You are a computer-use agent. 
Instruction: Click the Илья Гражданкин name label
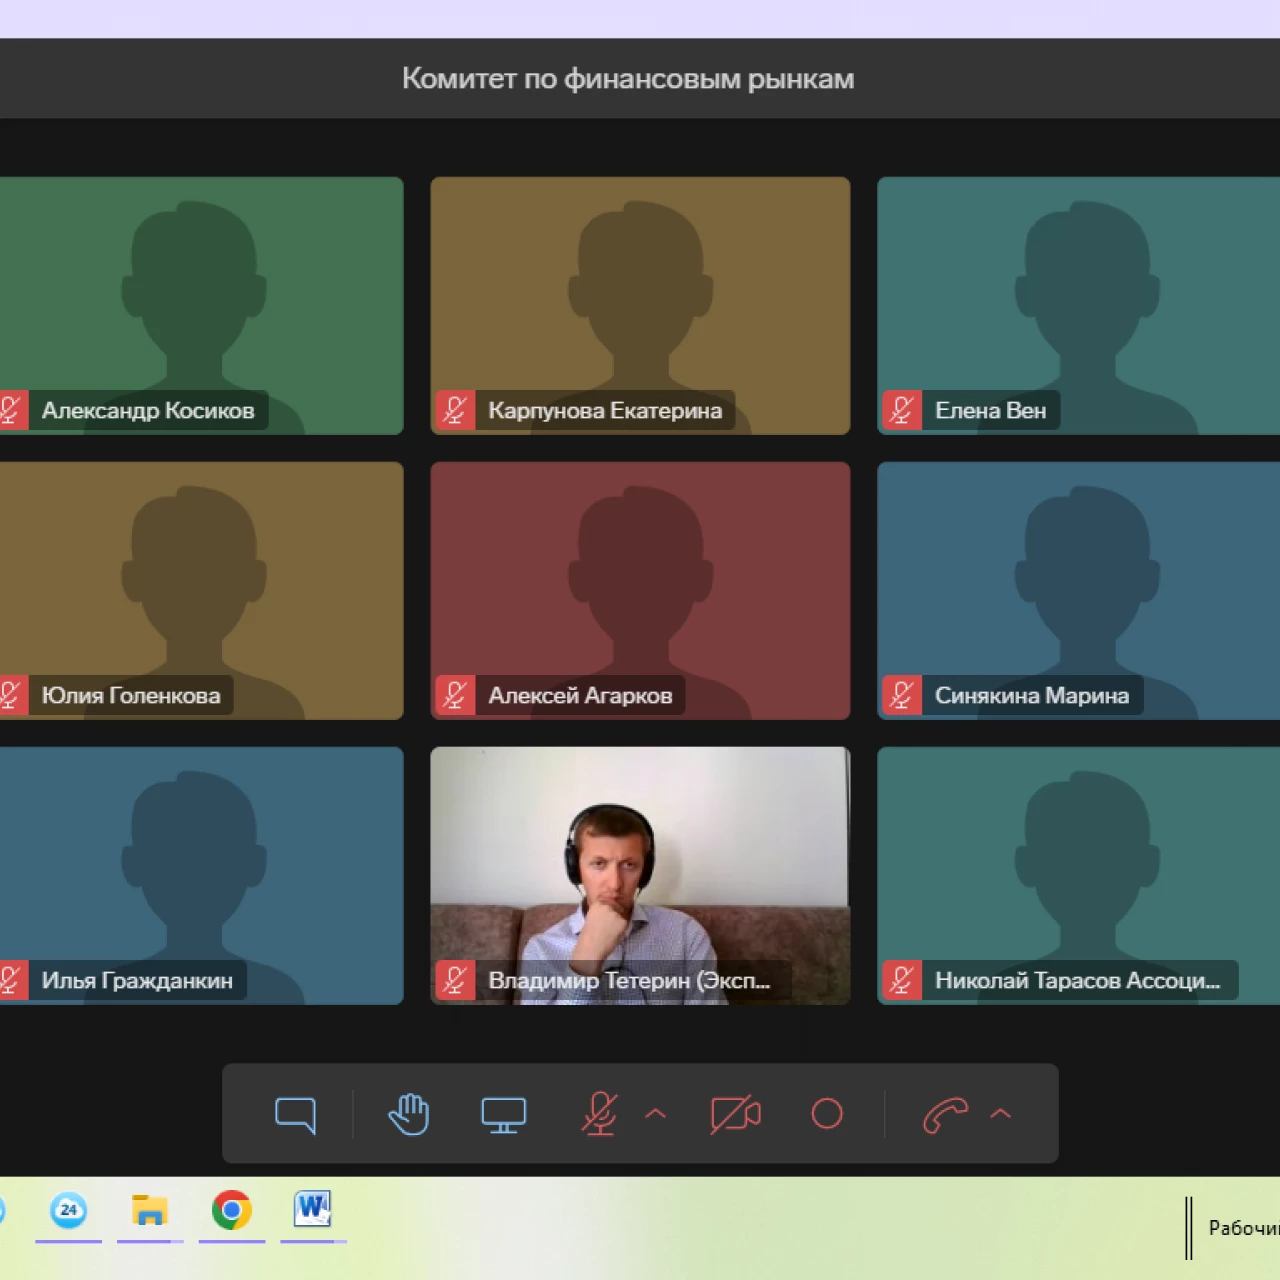(137, 980)
